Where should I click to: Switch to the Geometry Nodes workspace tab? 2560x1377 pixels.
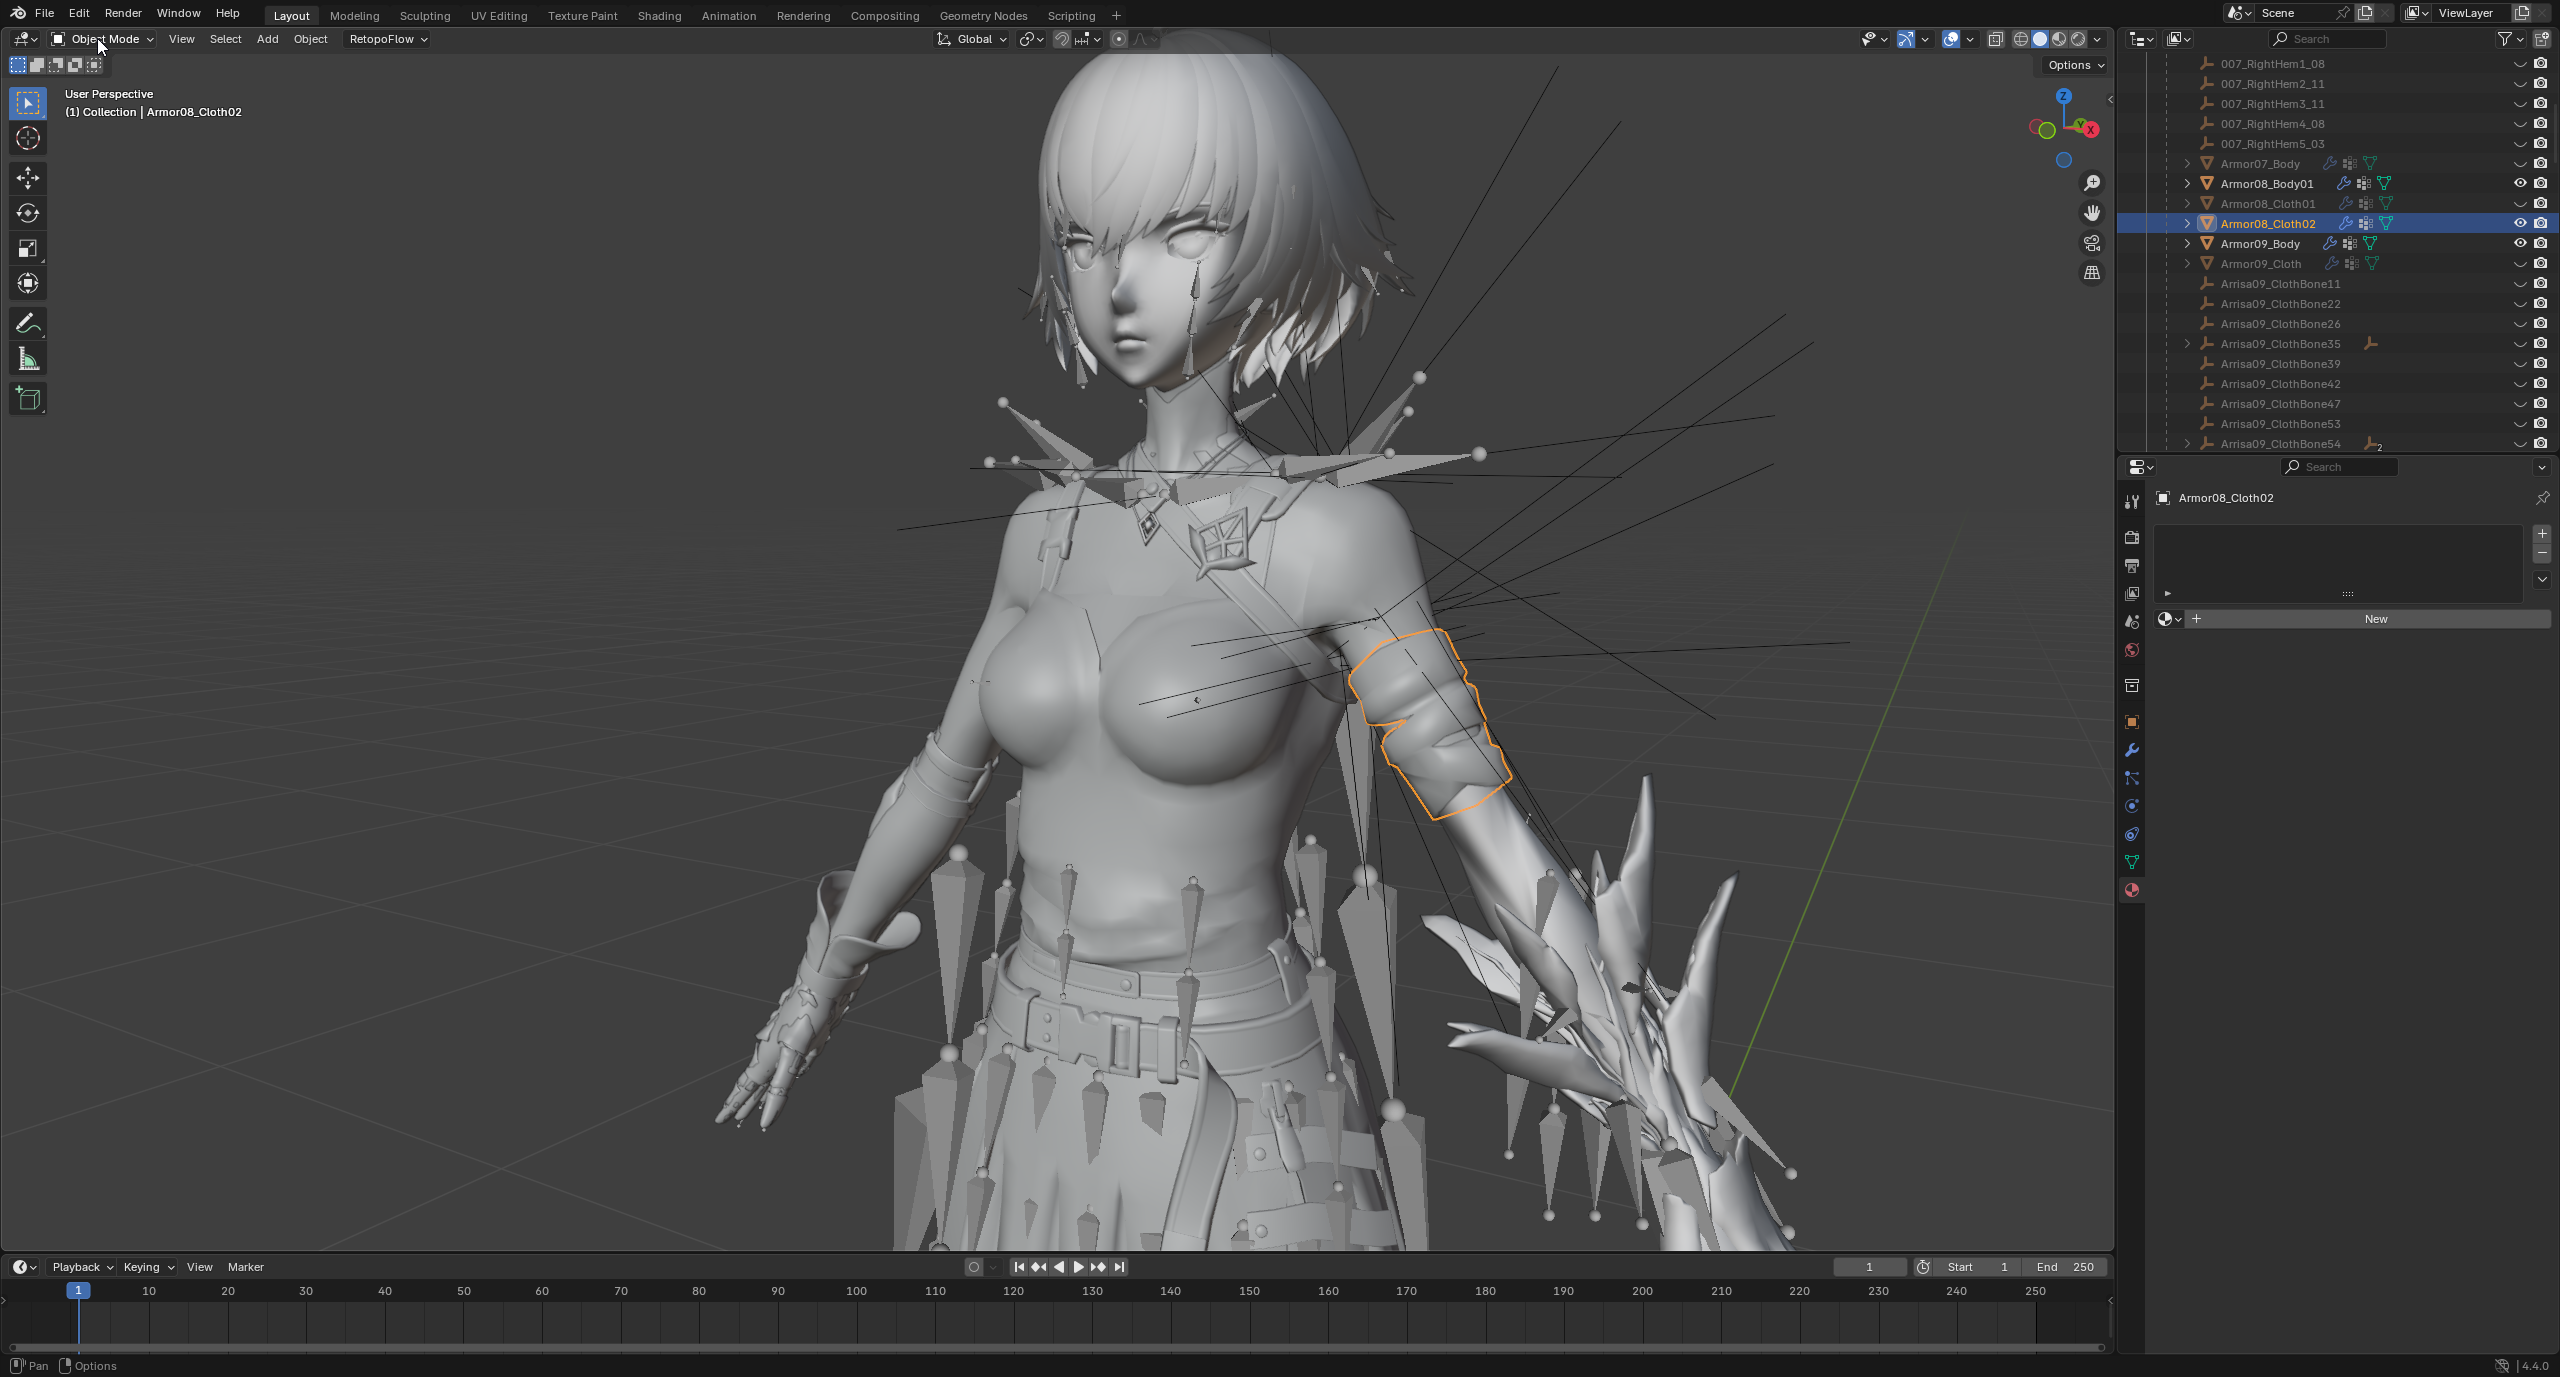(983, 16)
